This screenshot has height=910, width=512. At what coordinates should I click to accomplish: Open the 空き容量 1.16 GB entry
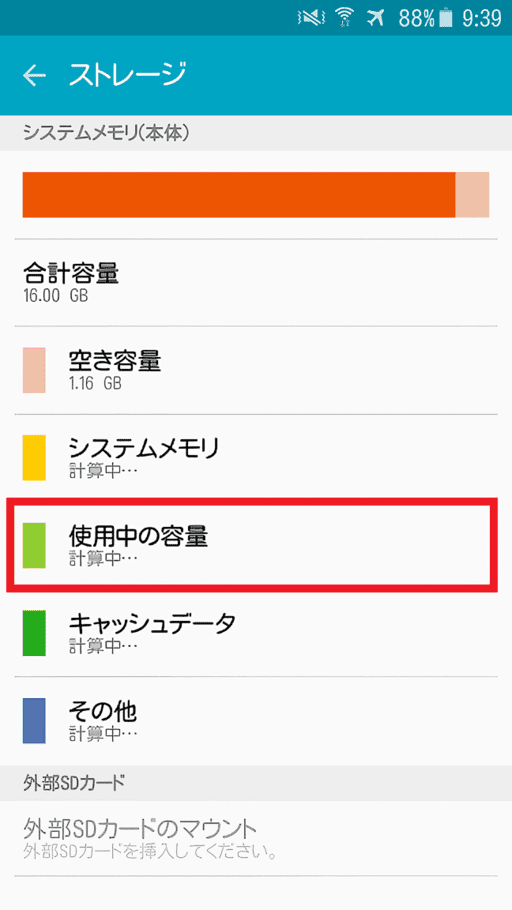coord(256,370)
